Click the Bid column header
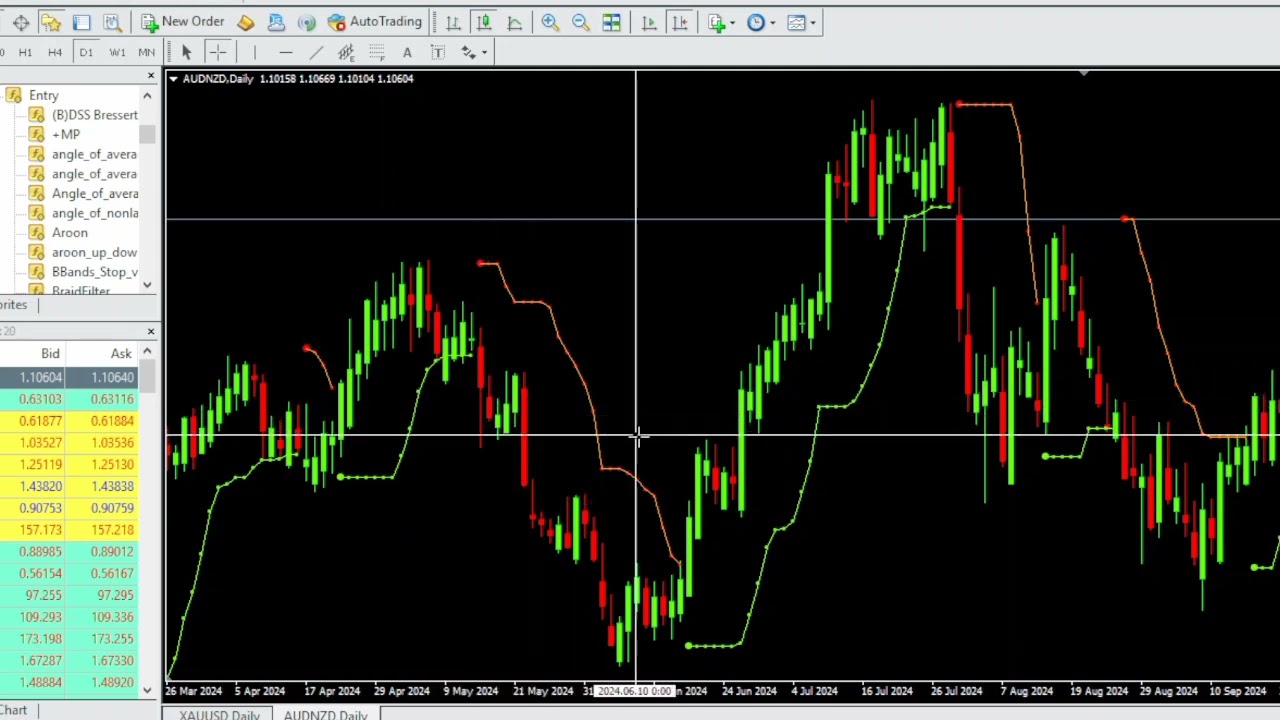 50,353
